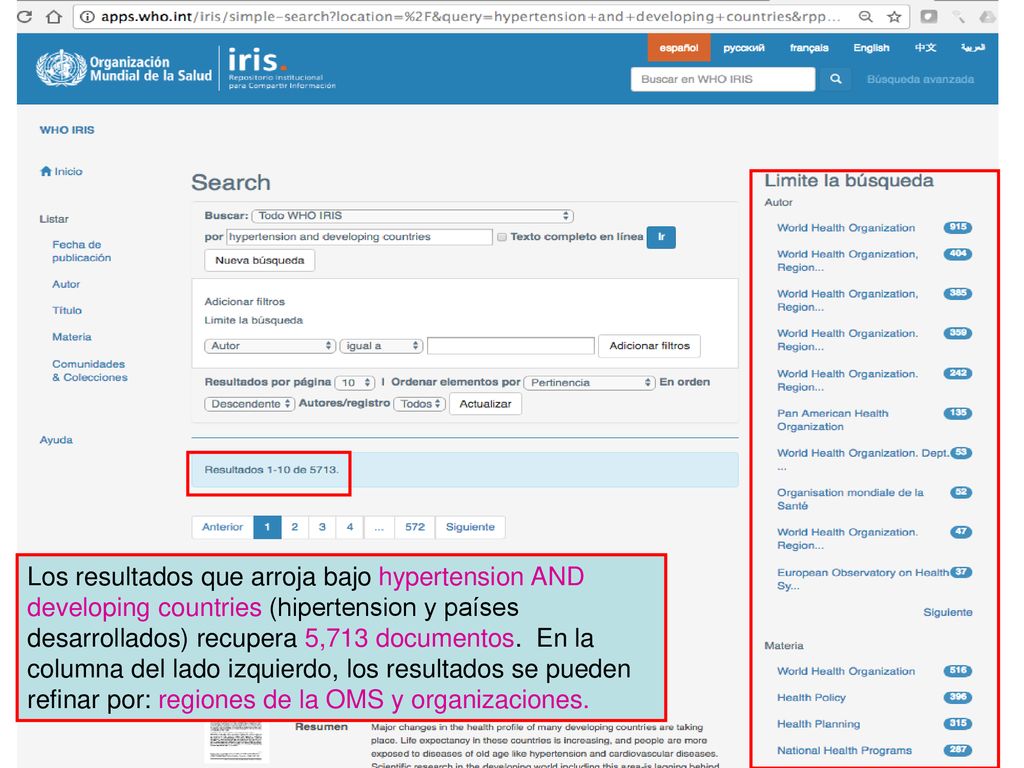Filter by subject Health Planning
The image size is (1024, 768).
pos(818,724)
